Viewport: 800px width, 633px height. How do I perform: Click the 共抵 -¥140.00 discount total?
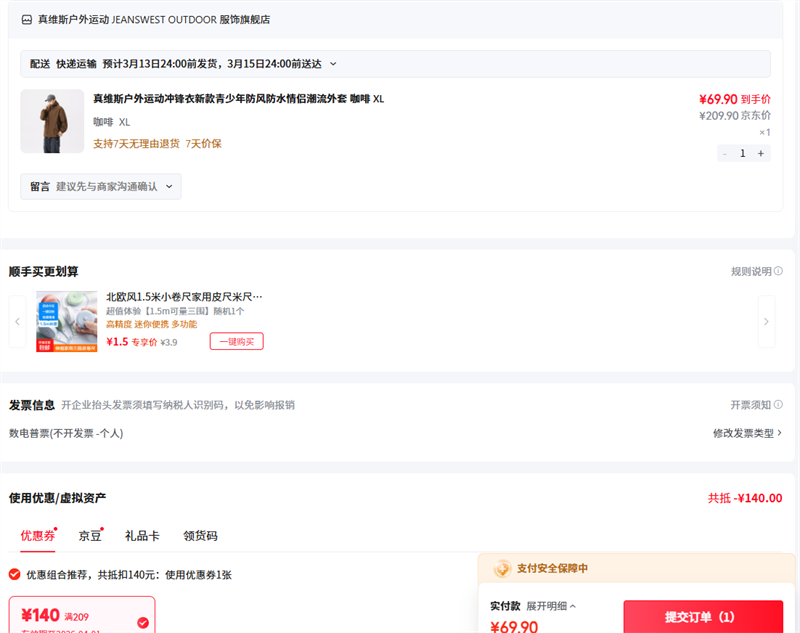(x=745, y=498)
